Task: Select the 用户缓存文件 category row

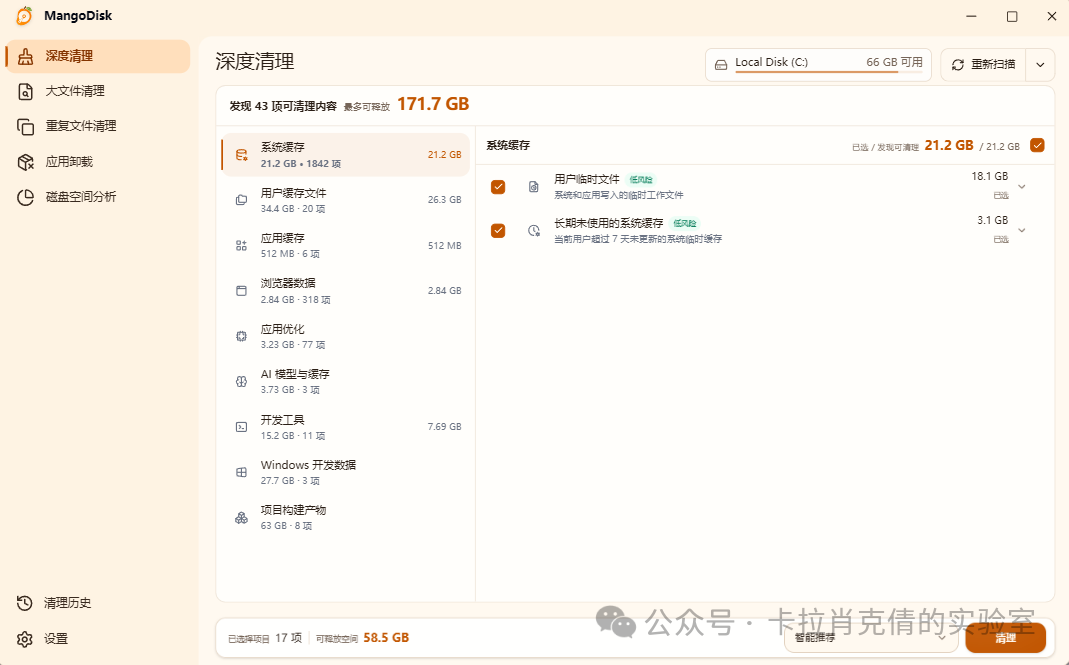Action: click(x=346, y=200)
